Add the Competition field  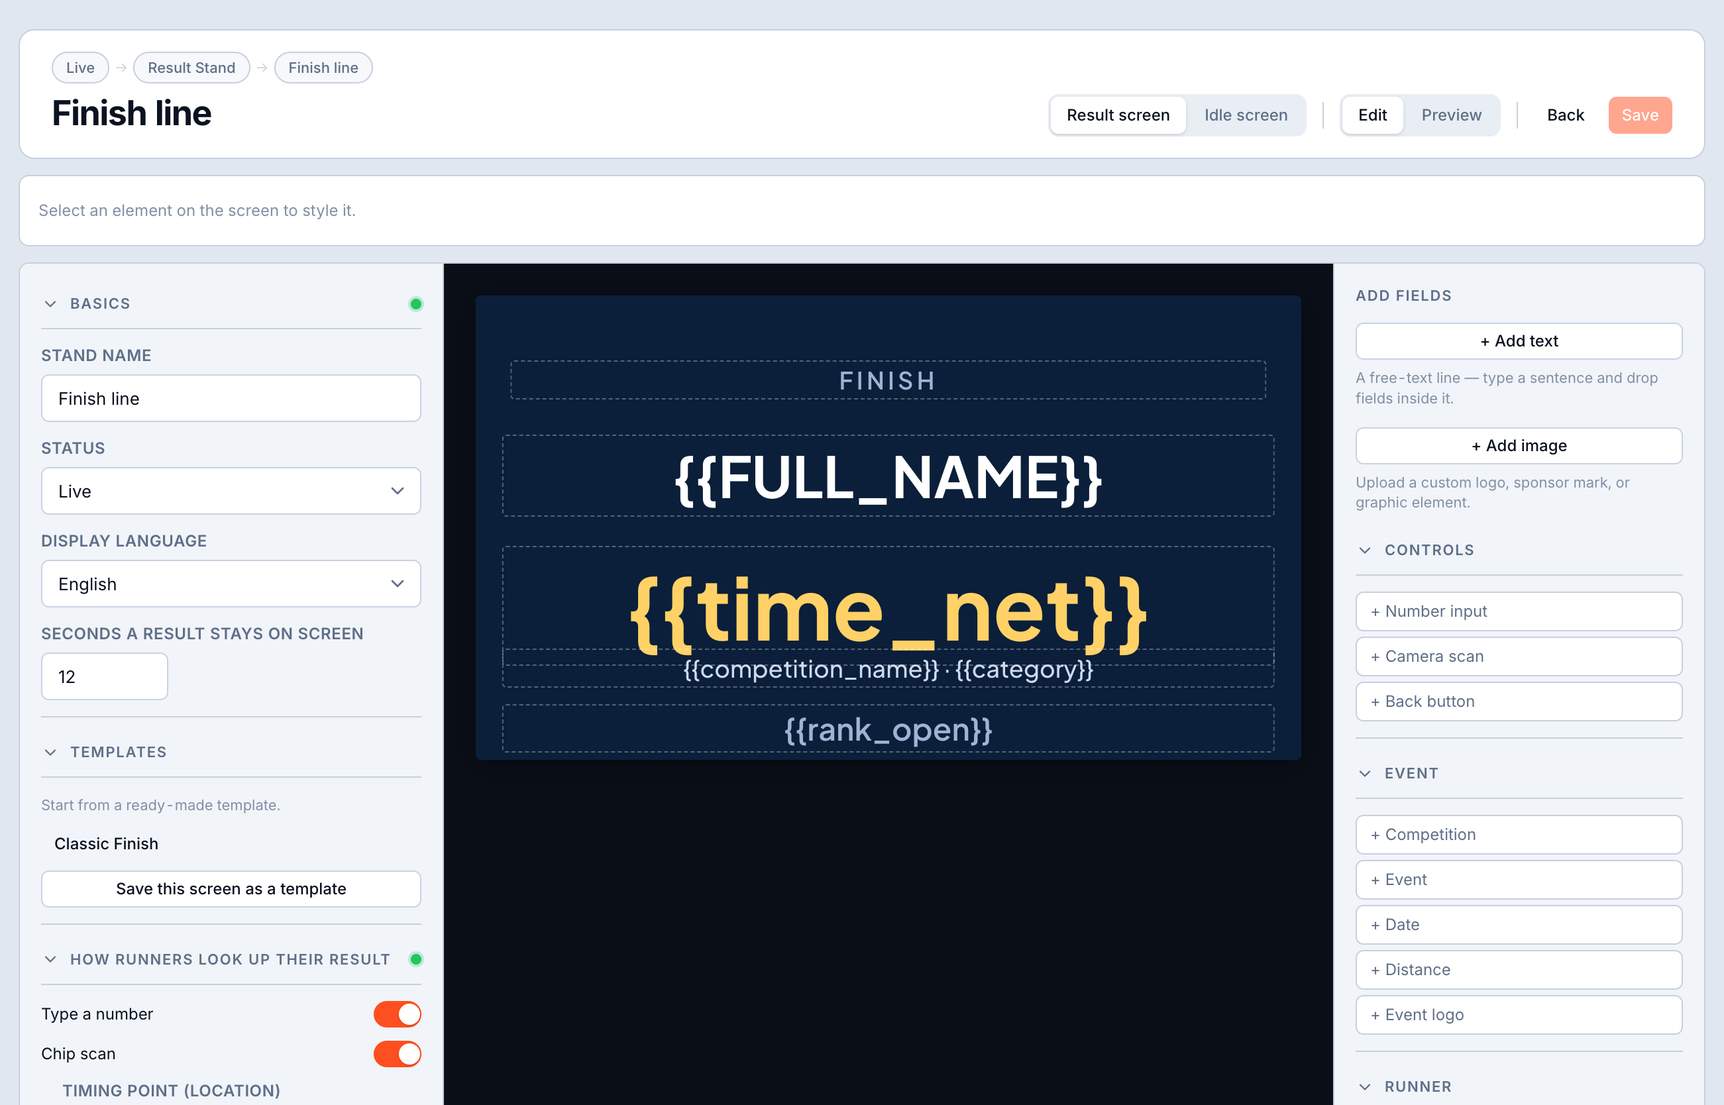1519,834
